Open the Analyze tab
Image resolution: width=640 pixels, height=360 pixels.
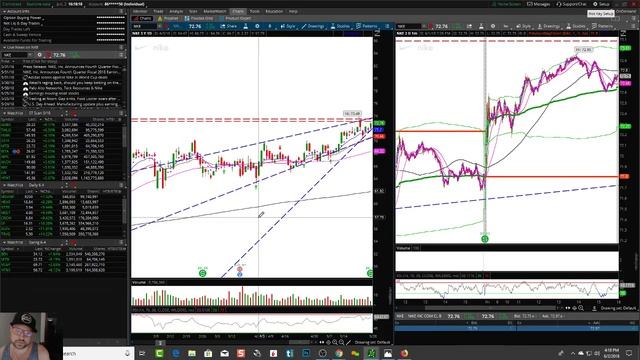tap(176, 11)
